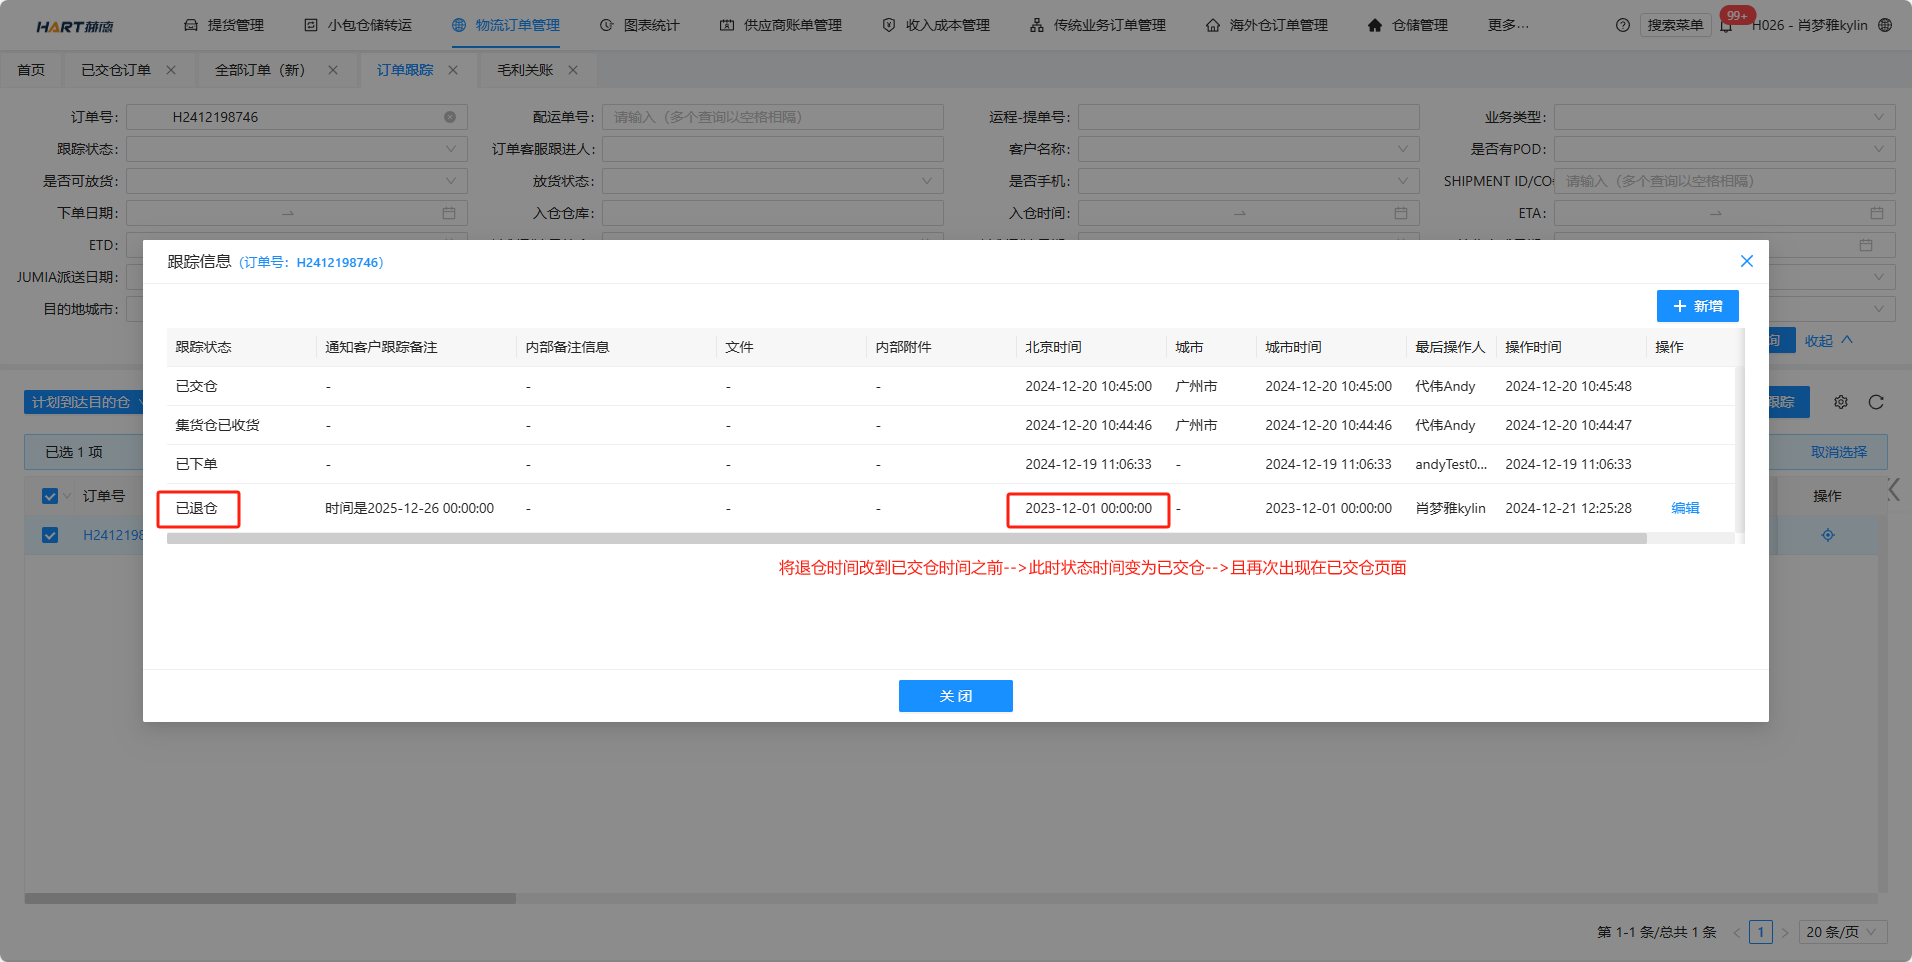Click the globe language icon

(1885, 25)
